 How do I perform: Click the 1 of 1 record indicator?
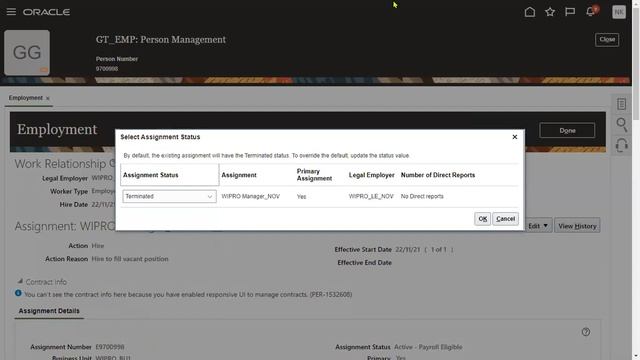point(439,249)
